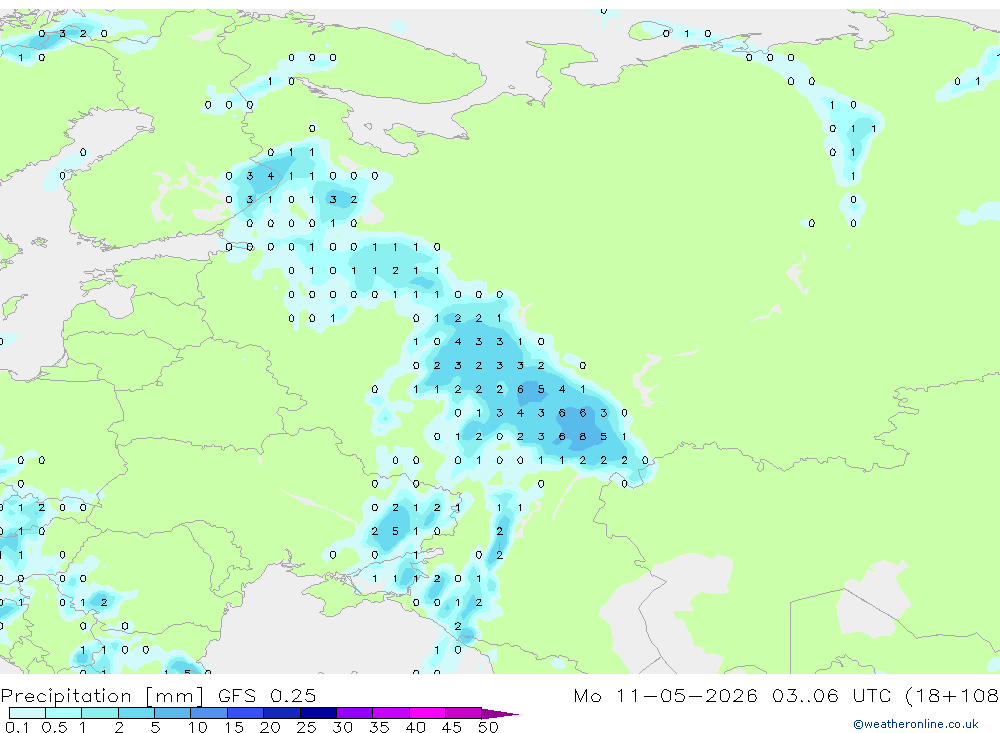Screen dimensions: 1000x733
Task: Click the "15" legend label
Action: (234, 727)
